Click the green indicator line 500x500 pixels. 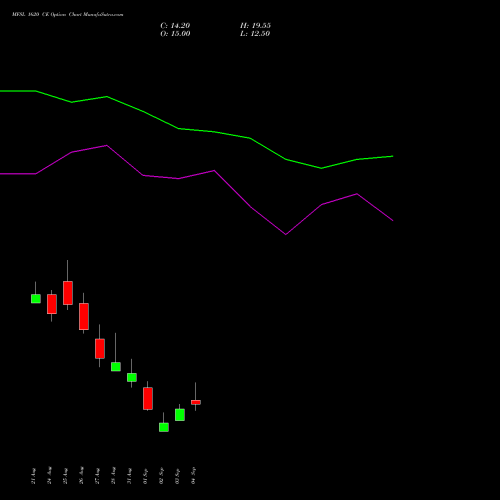coord(214,132)
